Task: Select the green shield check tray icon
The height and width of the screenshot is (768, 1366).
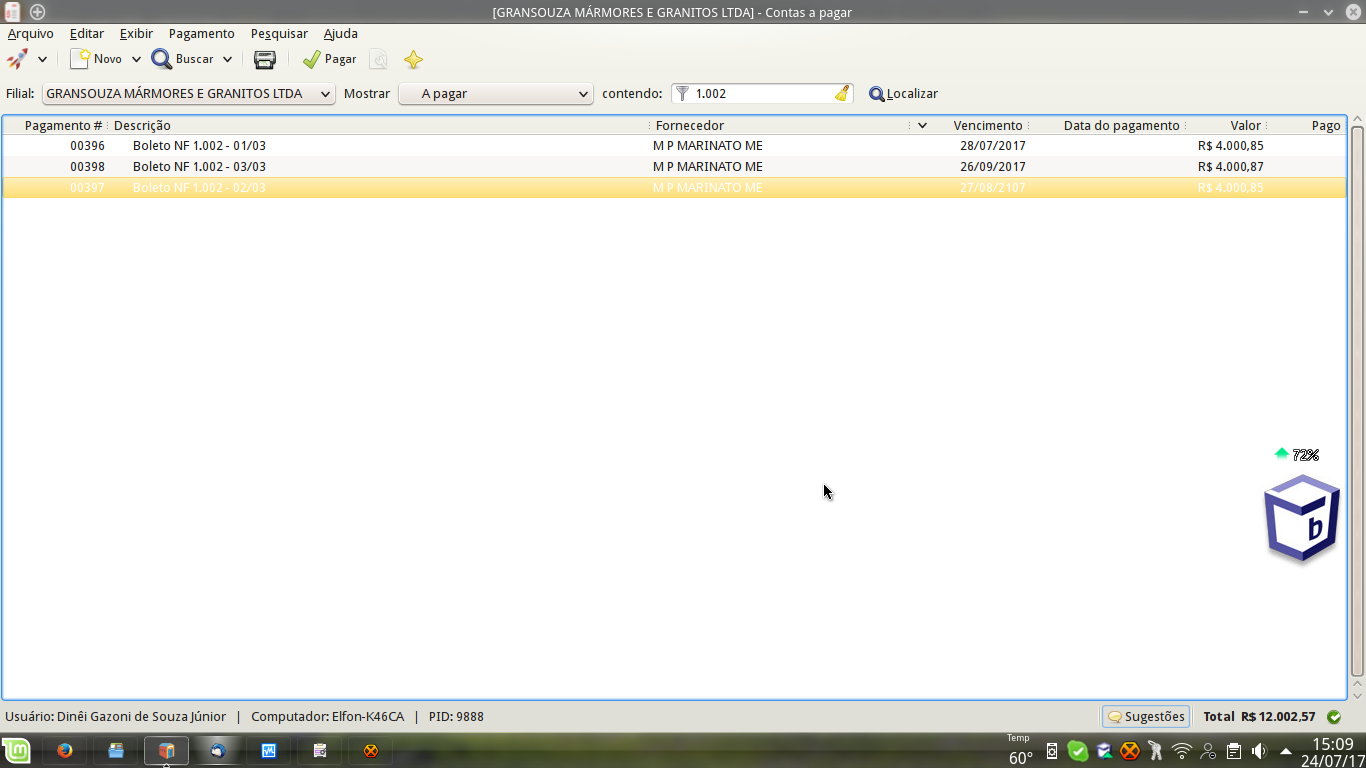Action: coord(1077,750)
